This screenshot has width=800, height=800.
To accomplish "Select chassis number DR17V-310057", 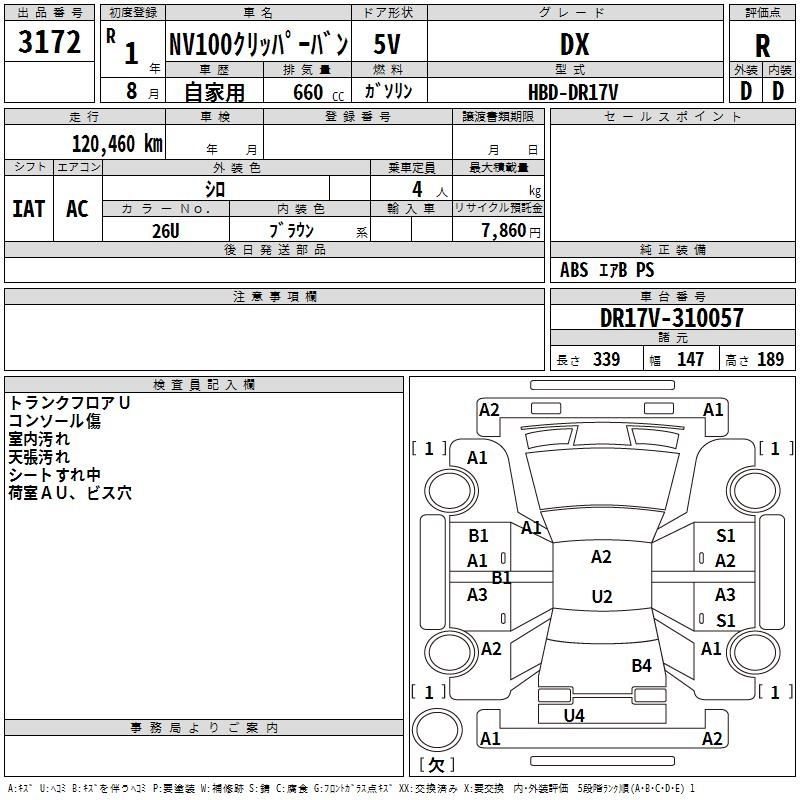I will 672,318.
